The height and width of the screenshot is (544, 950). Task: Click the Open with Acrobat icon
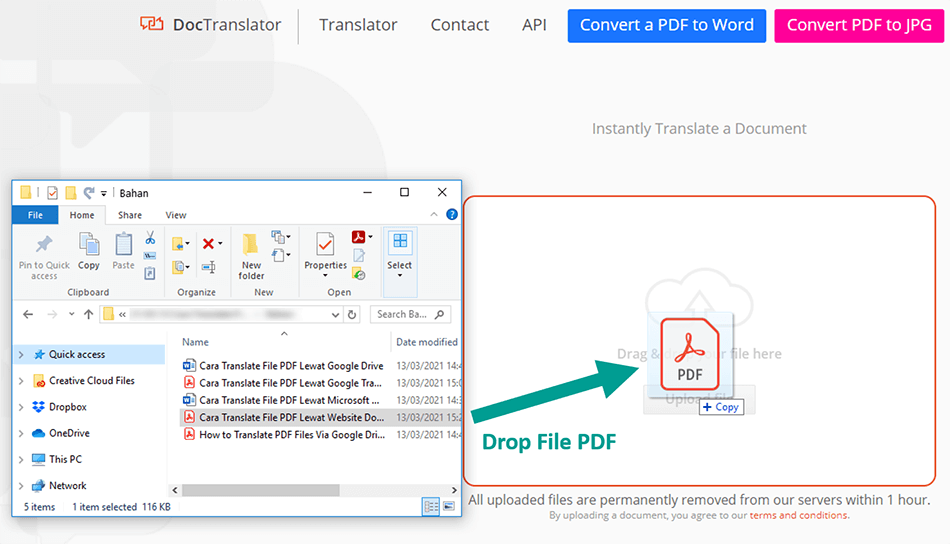(x=359, y=237)
